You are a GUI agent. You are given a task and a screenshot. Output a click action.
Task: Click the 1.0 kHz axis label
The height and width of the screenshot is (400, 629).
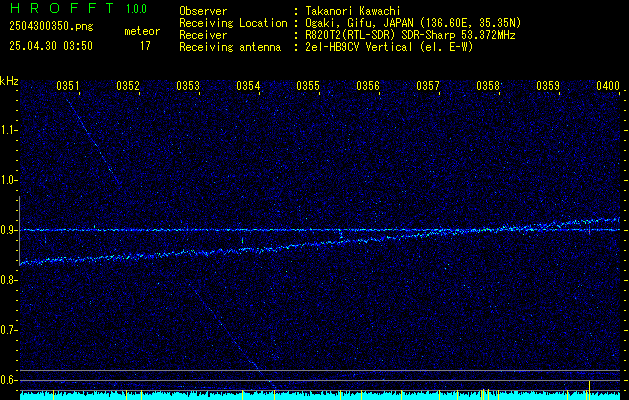(x=8, y=180)
